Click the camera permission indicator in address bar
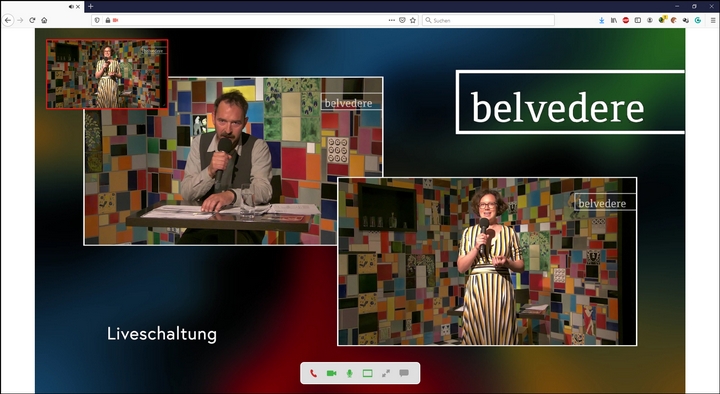Image resolution: width=720 pixels, height=394 pixels. pos(115,20)
